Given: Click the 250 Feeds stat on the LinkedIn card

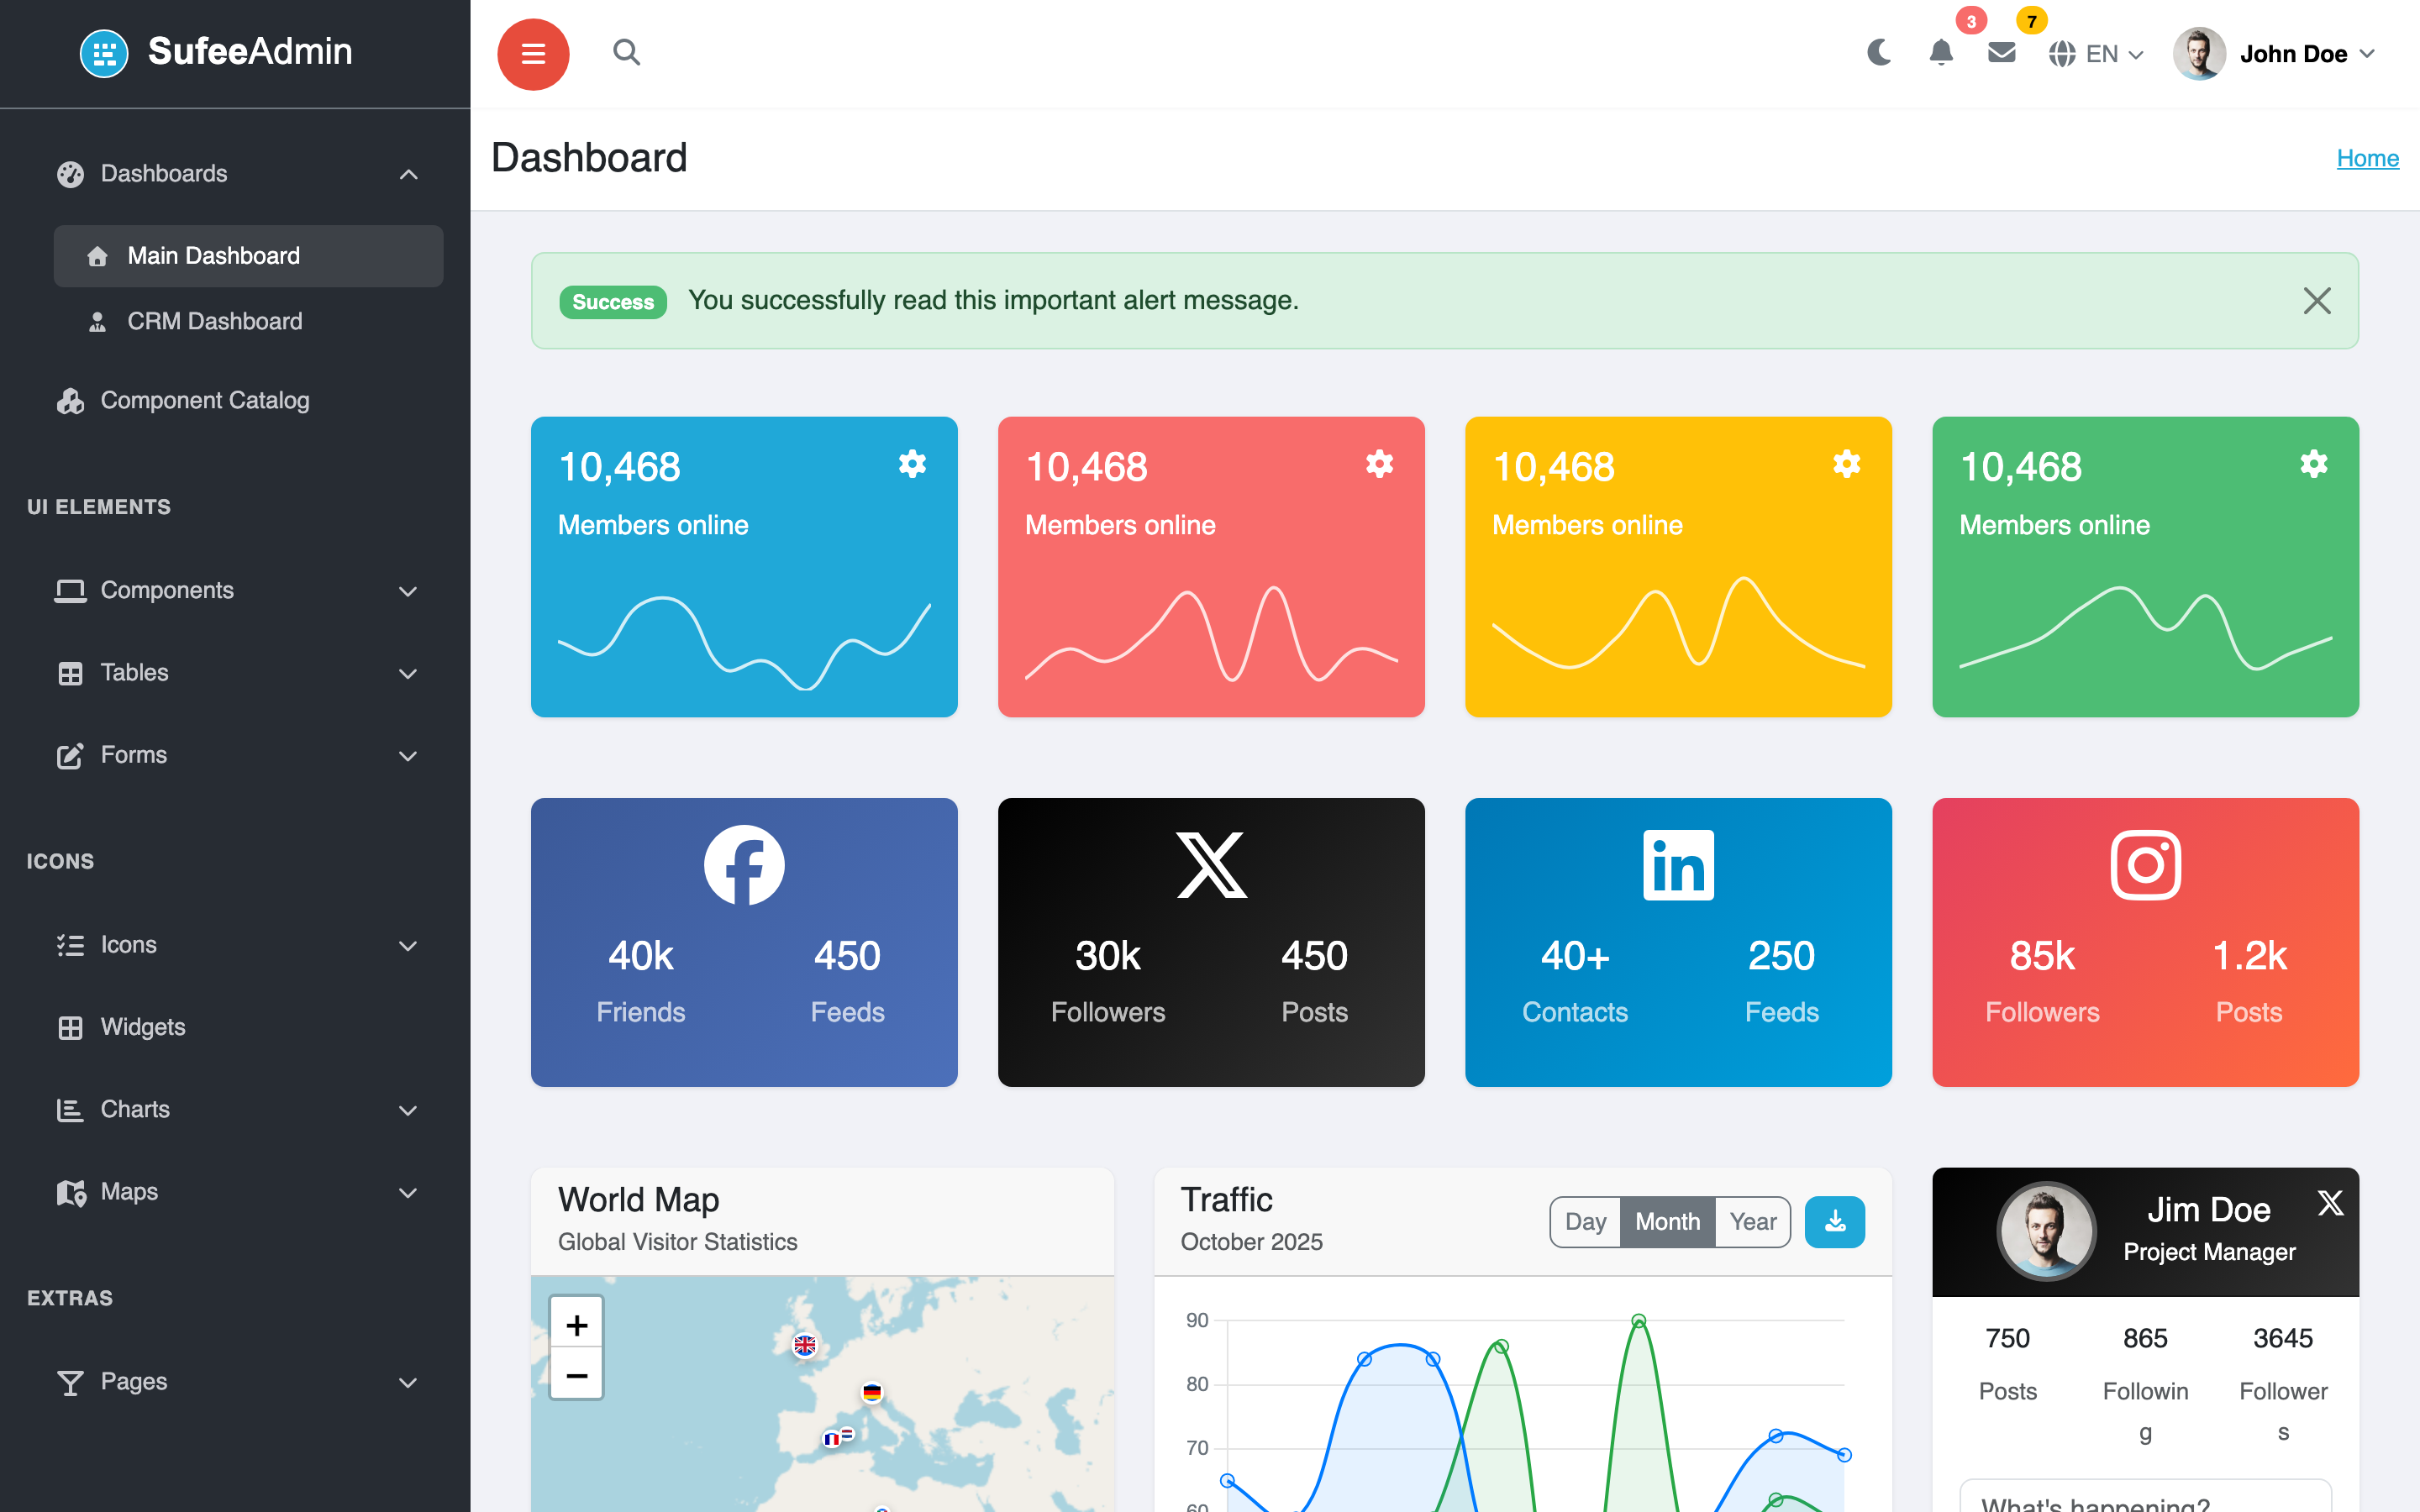Looking at the screenshot, I should point(1781,981).
